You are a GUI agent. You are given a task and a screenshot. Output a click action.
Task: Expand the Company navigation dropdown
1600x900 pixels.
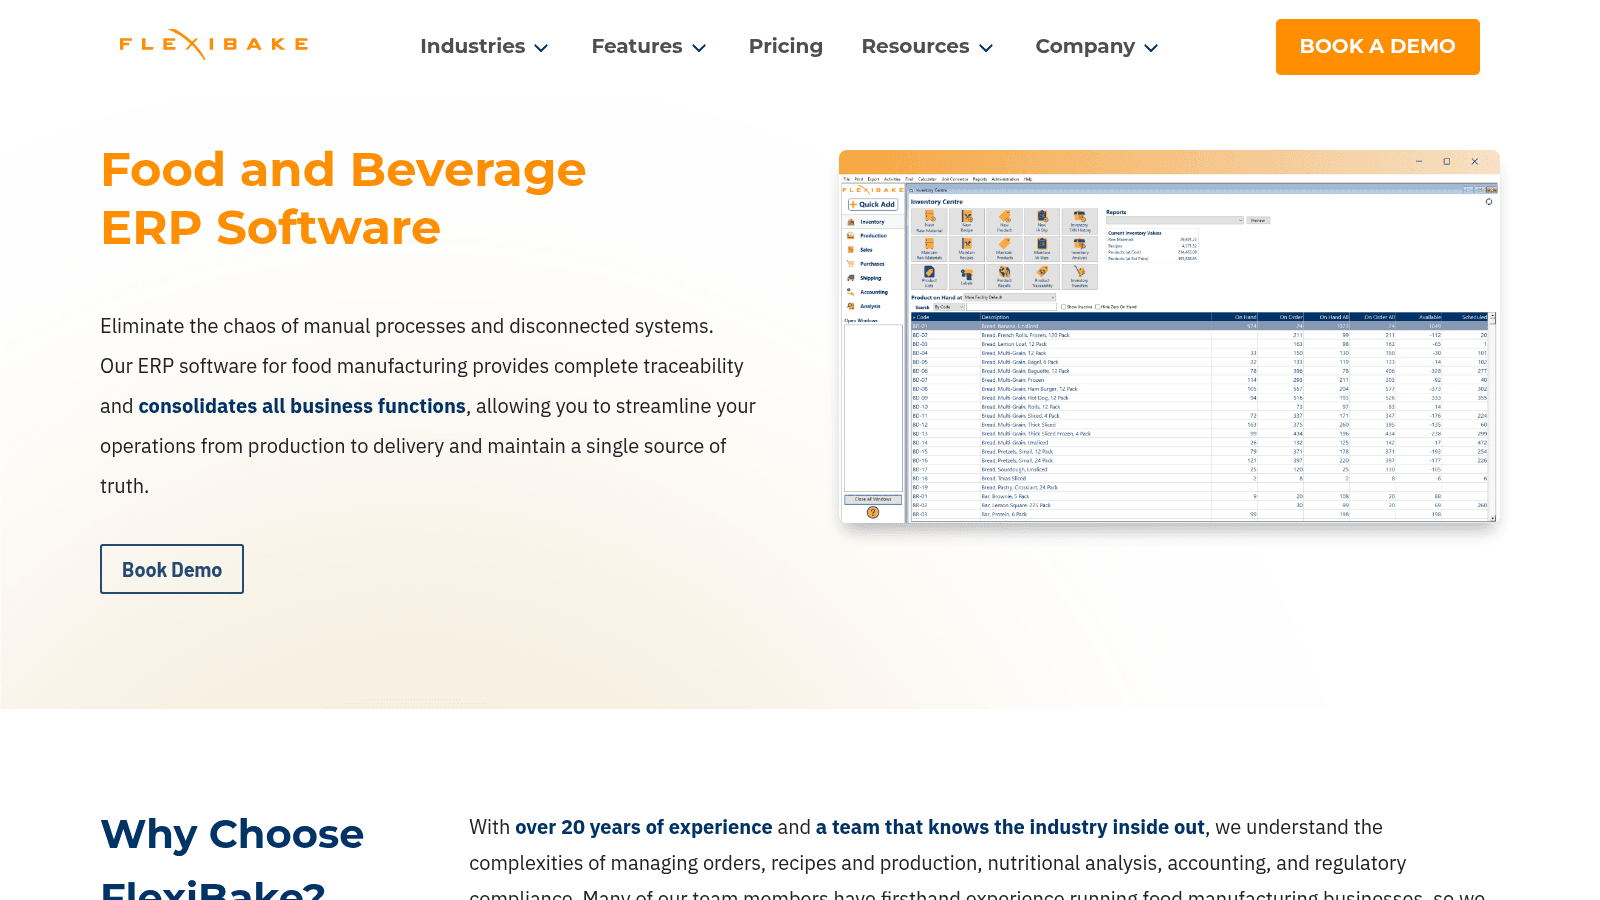(1097, 46)
